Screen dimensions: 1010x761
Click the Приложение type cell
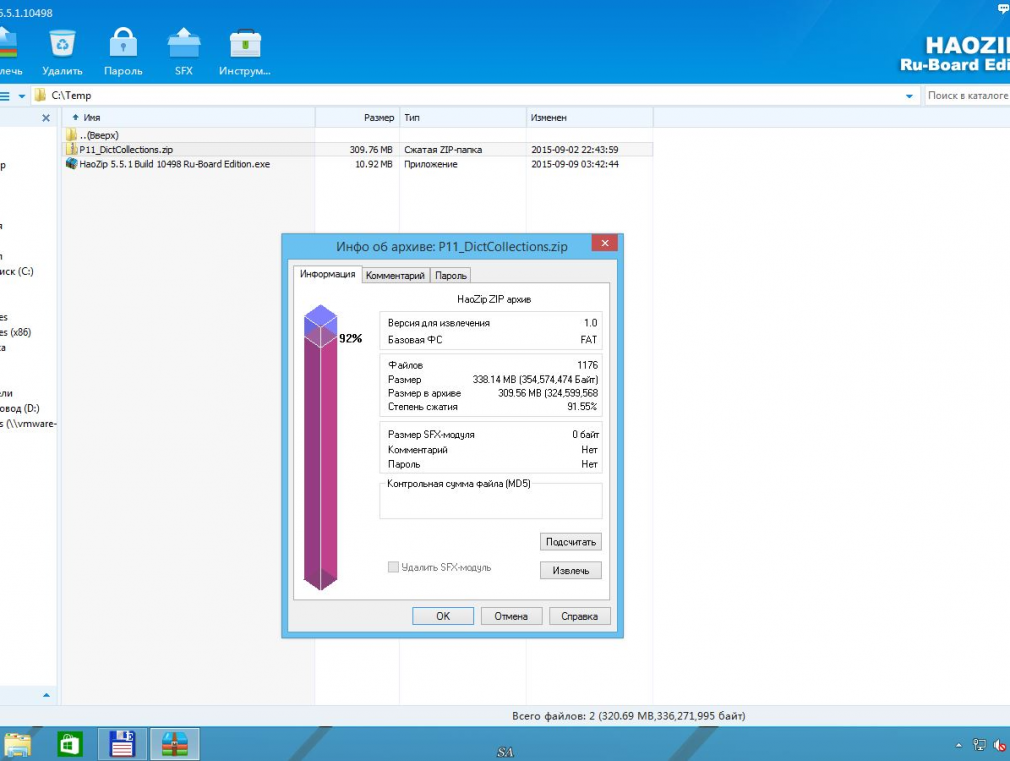pos(431,164)
